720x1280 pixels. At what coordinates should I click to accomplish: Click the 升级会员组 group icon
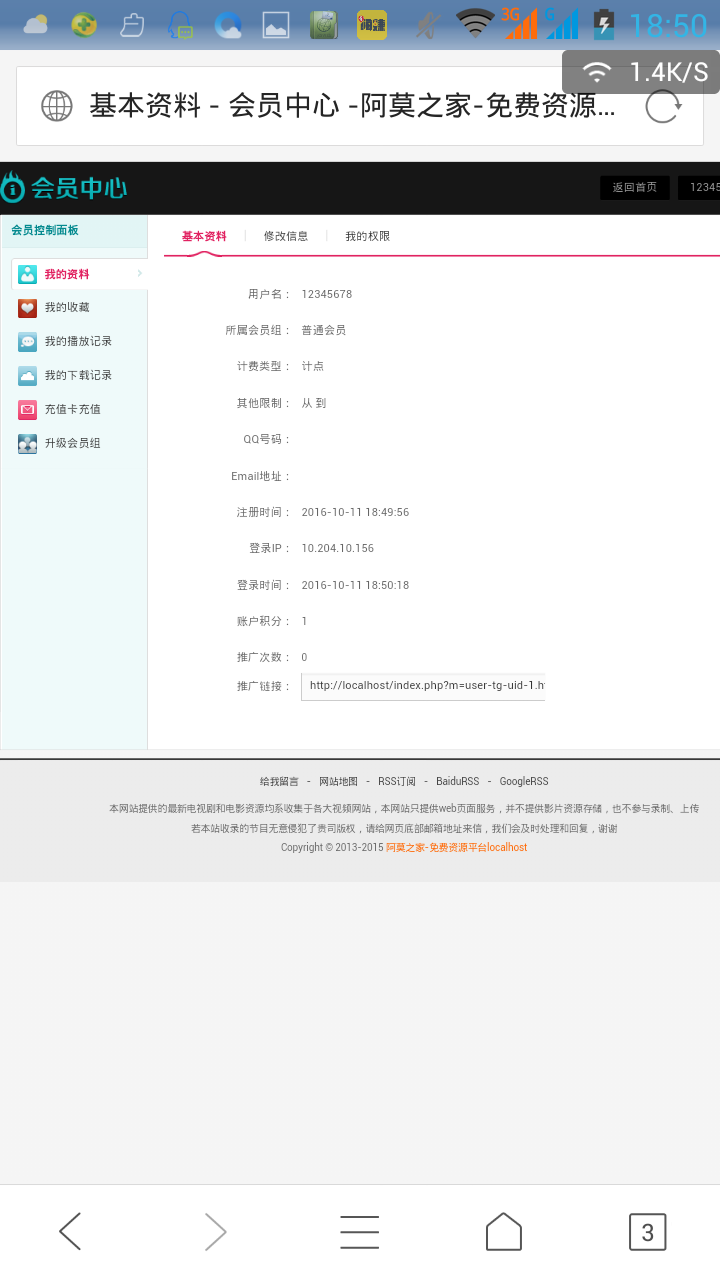point(27,444)
